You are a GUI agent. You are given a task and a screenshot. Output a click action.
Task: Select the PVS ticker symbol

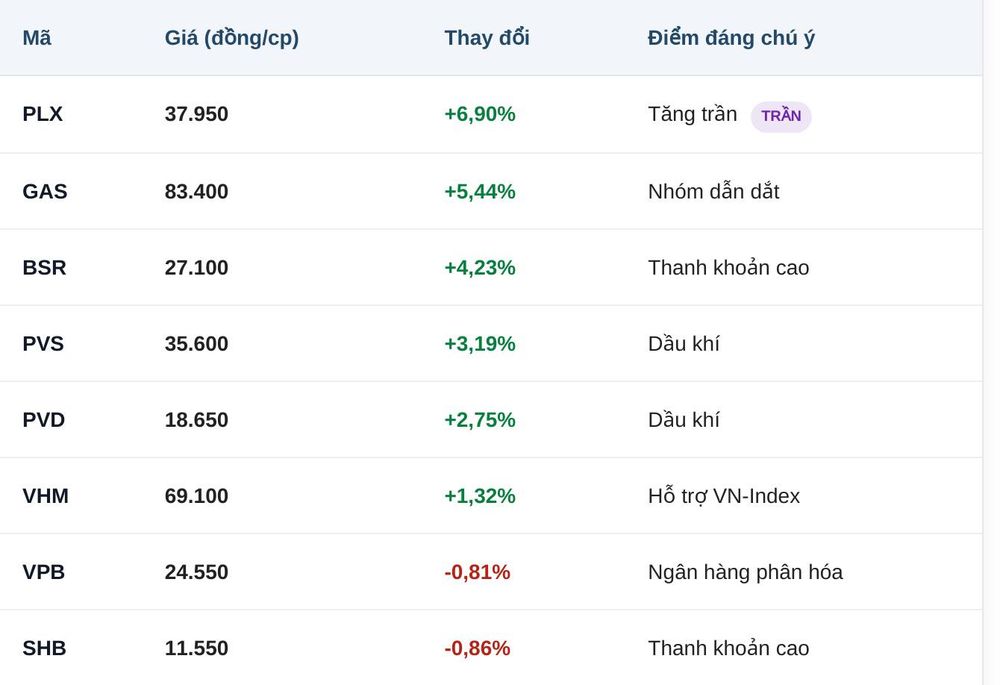43,344
